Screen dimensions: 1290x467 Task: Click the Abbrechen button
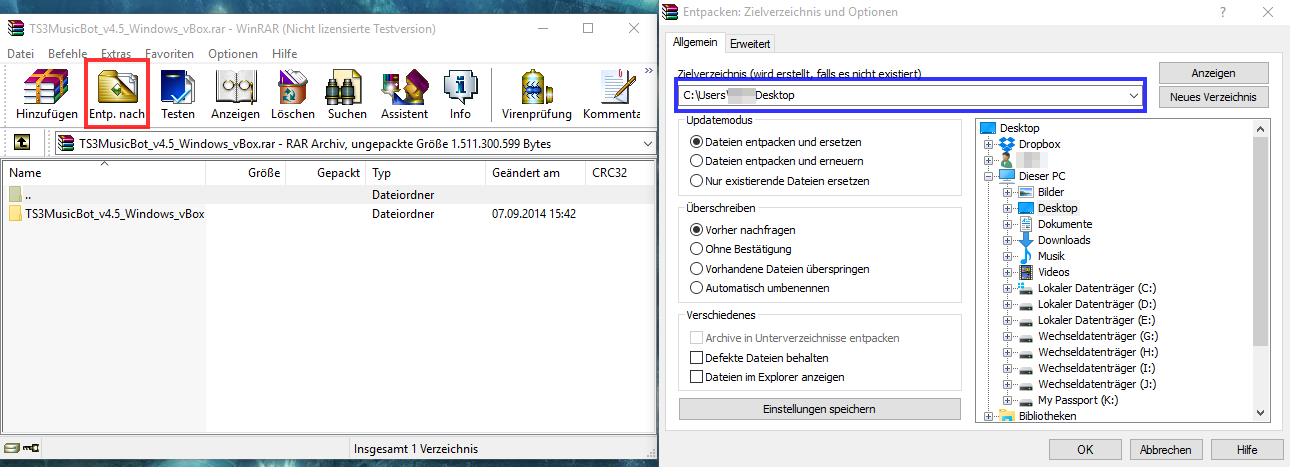(1165, 450)
